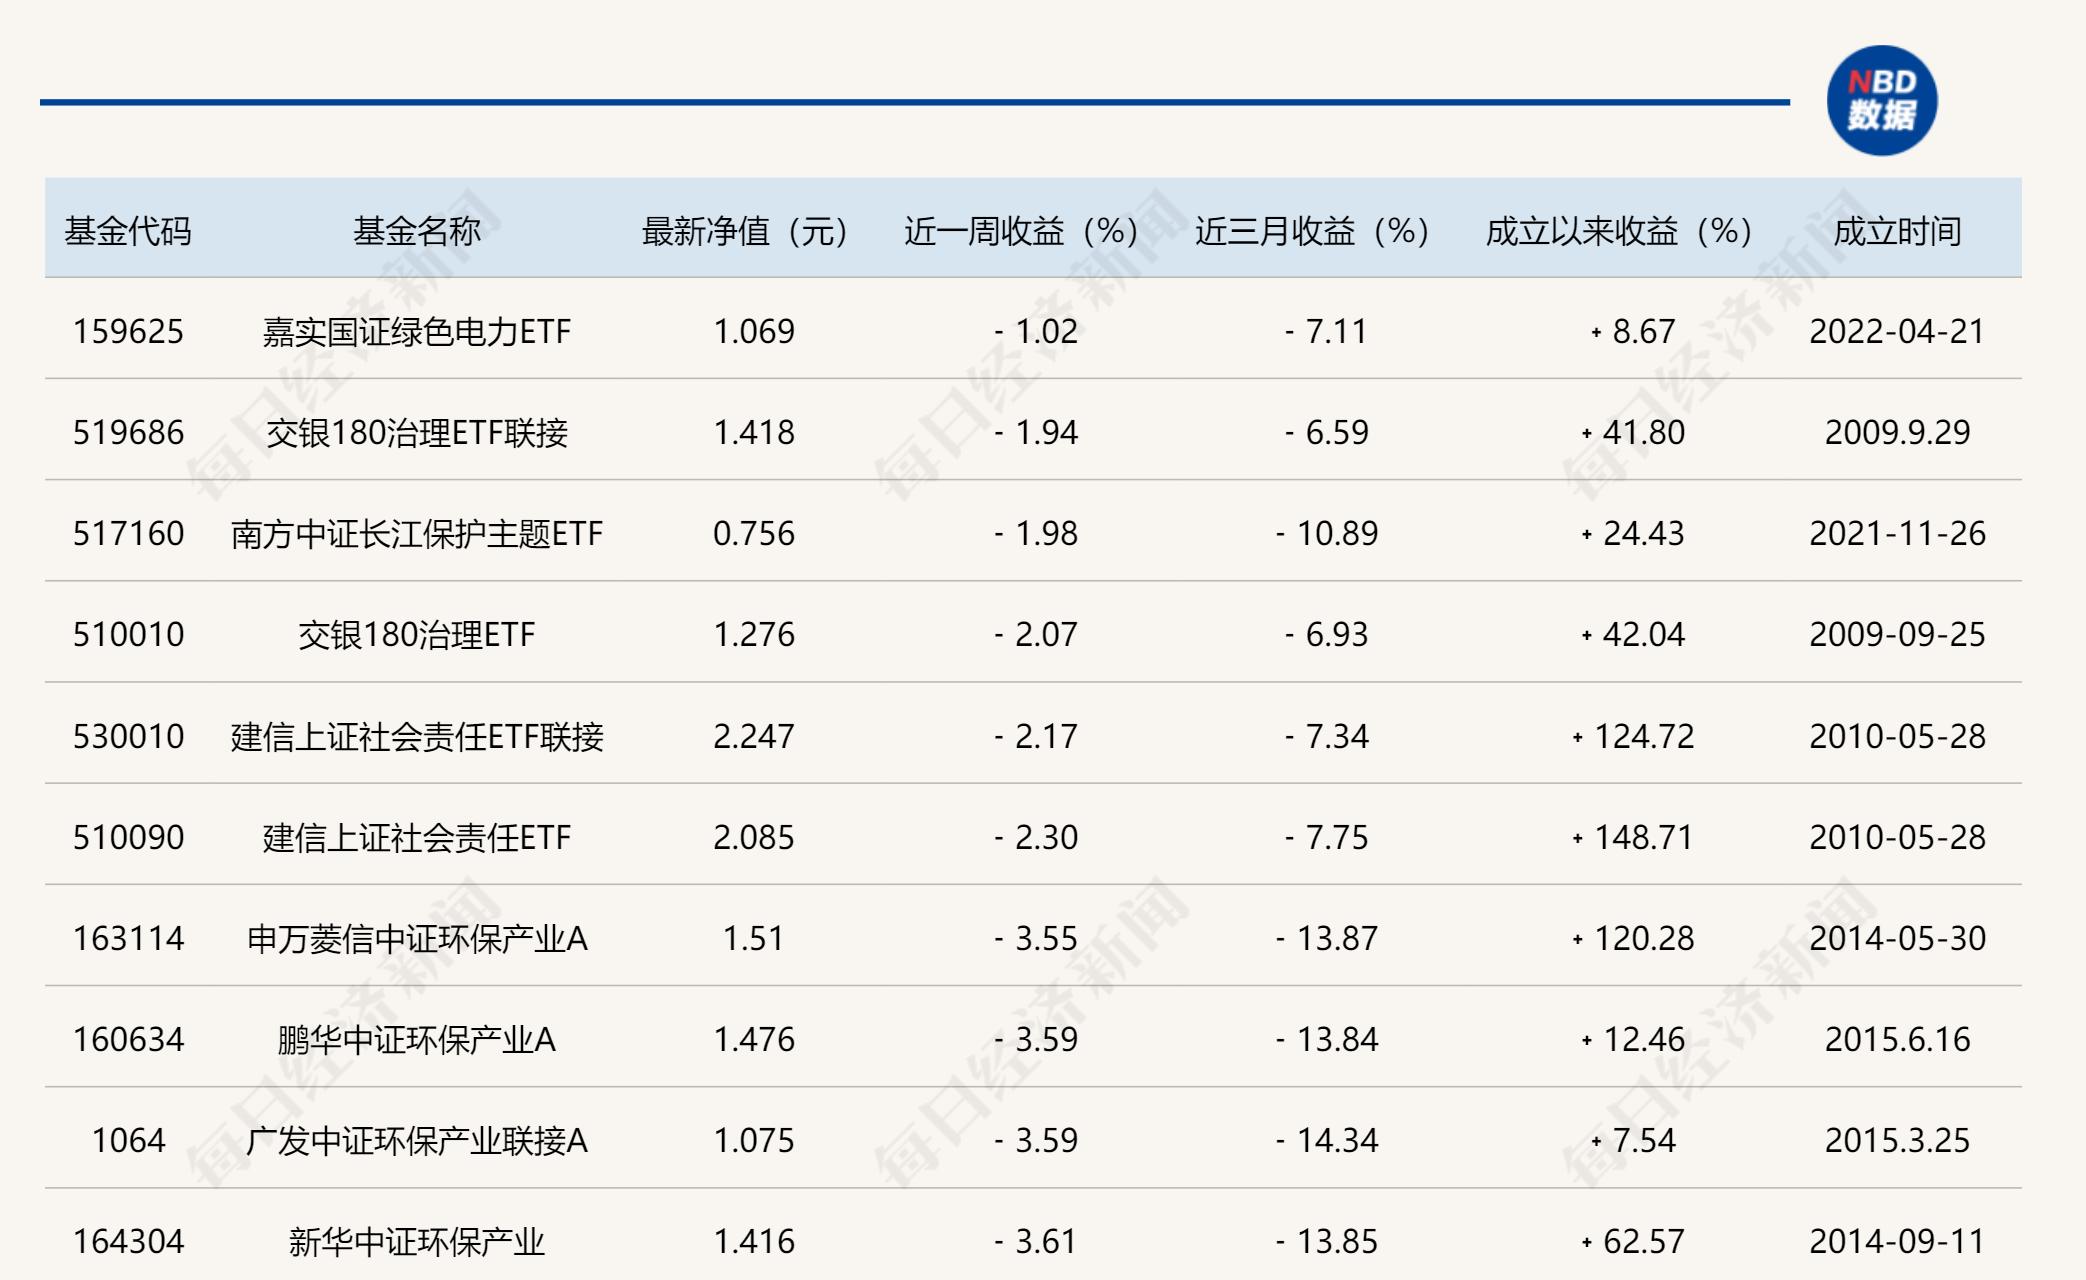The image size is (2086, 1280).
Task: Click inception return +148.71
Action: point(1633,837)
